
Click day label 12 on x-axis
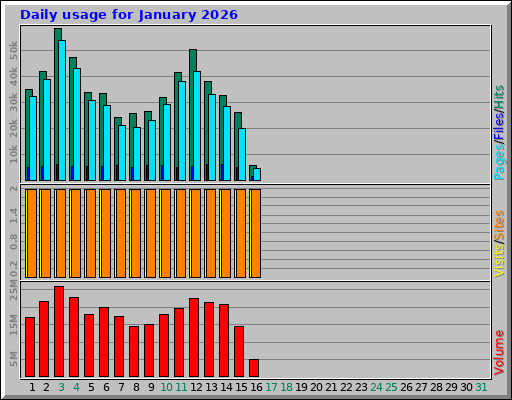tap(196, 387)
